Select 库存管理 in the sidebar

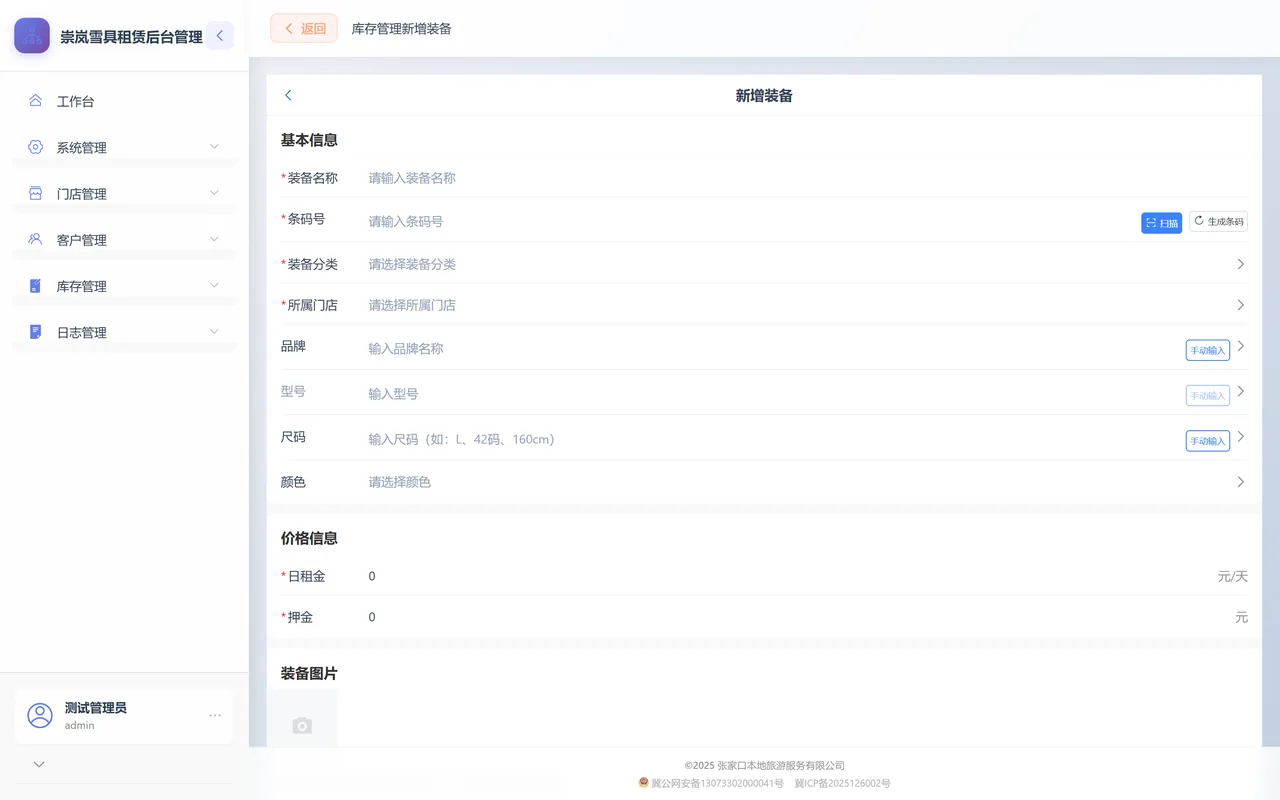point(124,286)
